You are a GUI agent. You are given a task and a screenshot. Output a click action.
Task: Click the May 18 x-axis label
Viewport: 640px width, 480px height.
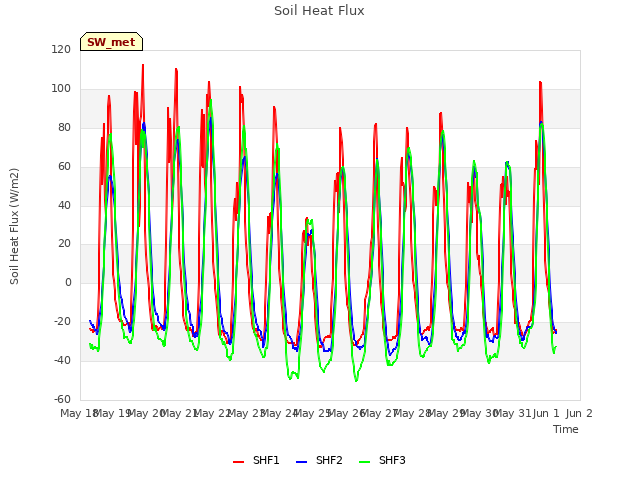pyautogui.click(x=78, y=413)
